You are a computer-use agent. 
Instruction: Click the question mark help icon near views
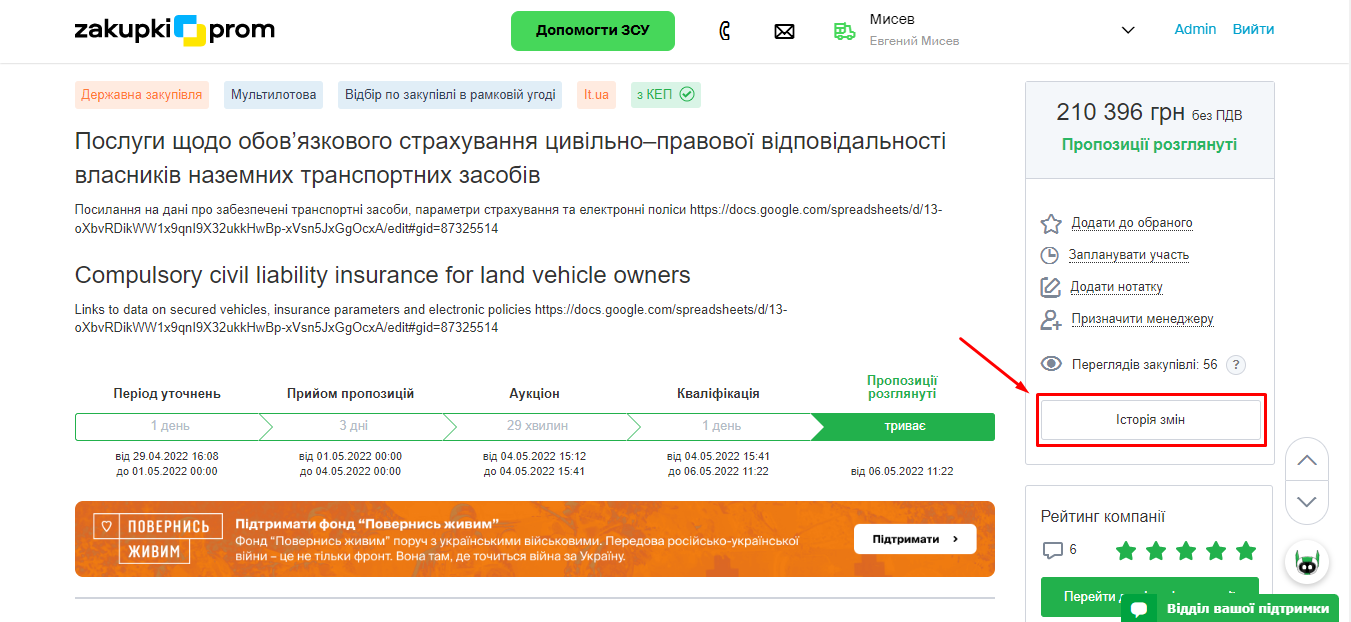[1236, 365]
